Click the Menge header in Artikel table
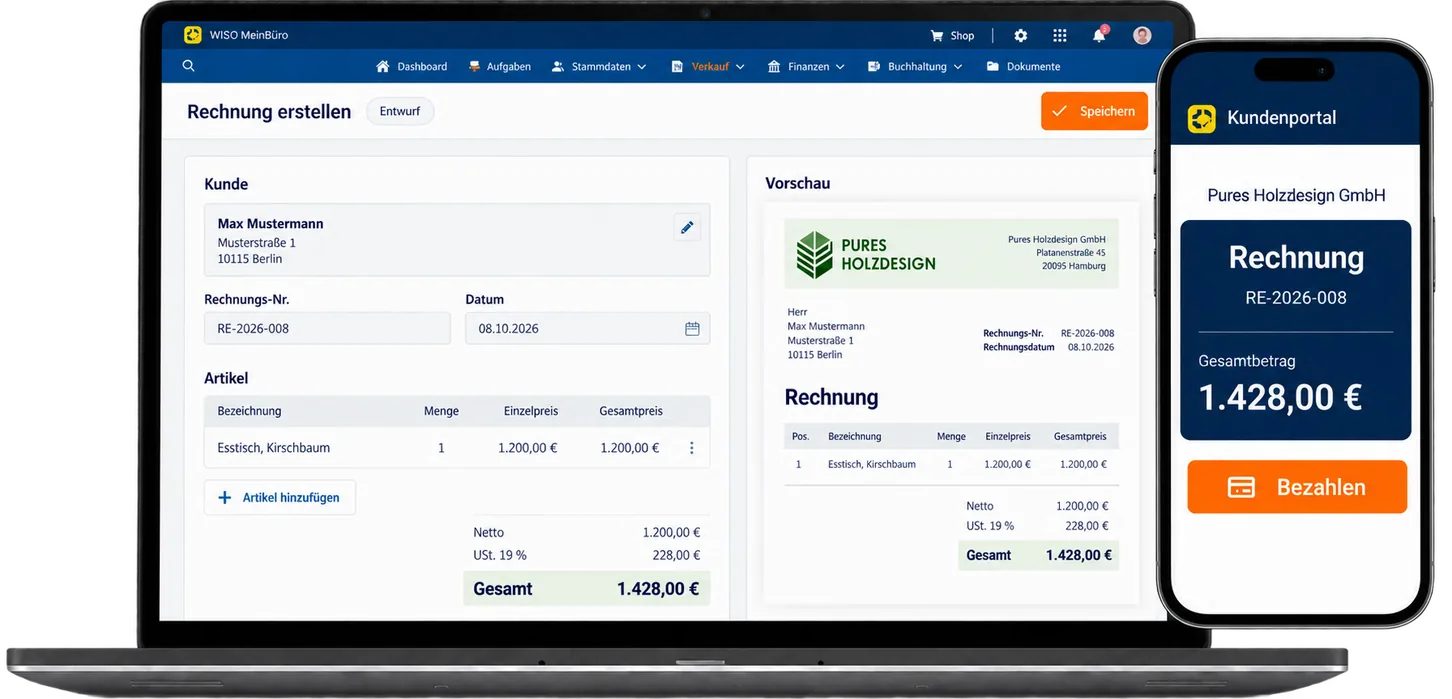This screenshot has height=699, width=1452. pos(441,411)
